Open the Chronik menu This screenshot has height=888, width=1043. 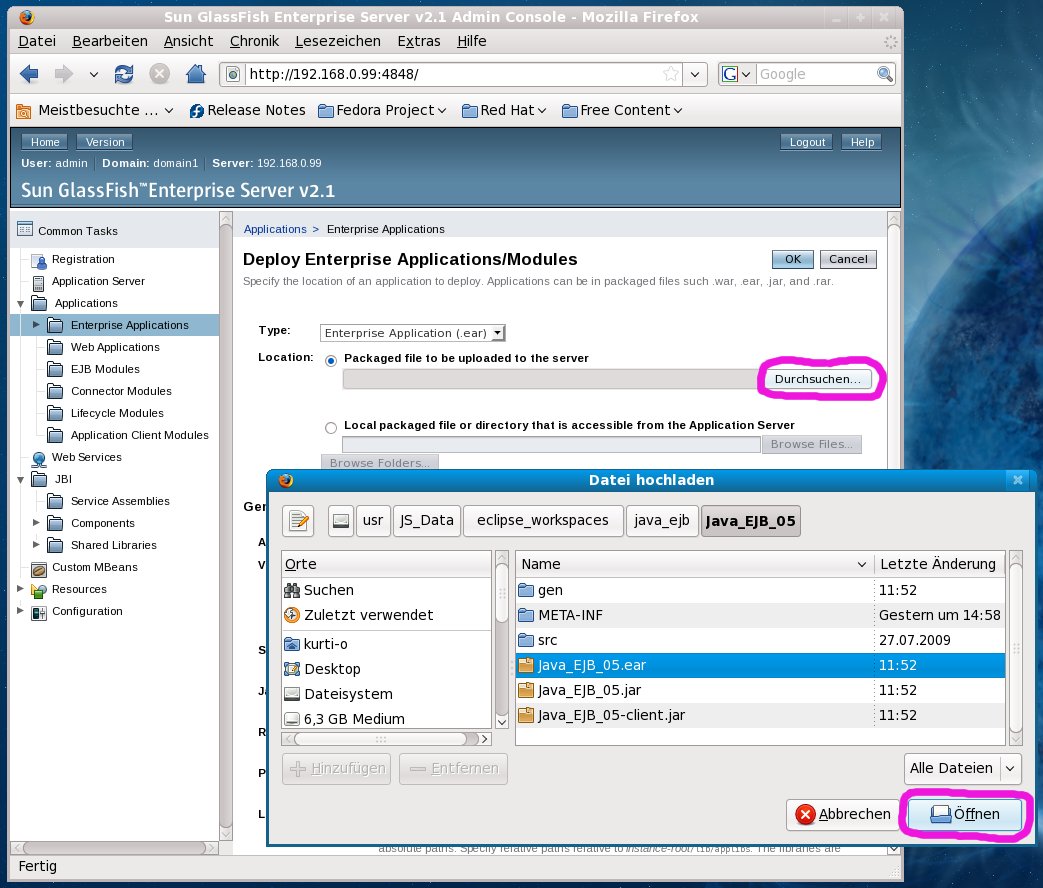click(254, 41)
